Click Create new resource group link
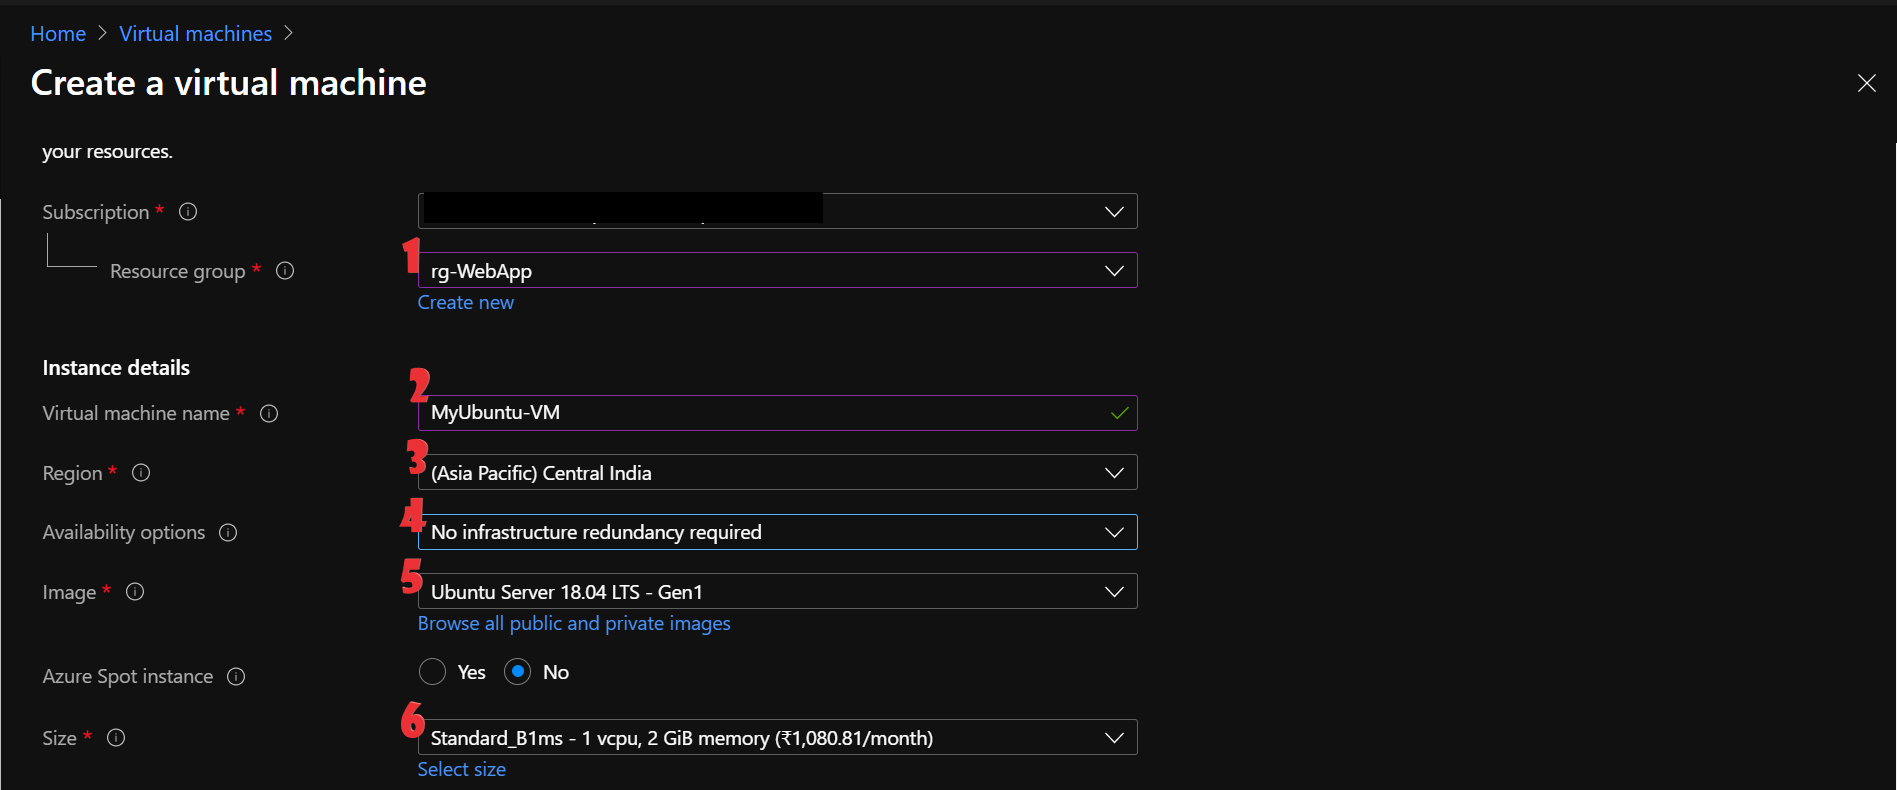This screenshot has width=1897, height=790. click(465, 303)
